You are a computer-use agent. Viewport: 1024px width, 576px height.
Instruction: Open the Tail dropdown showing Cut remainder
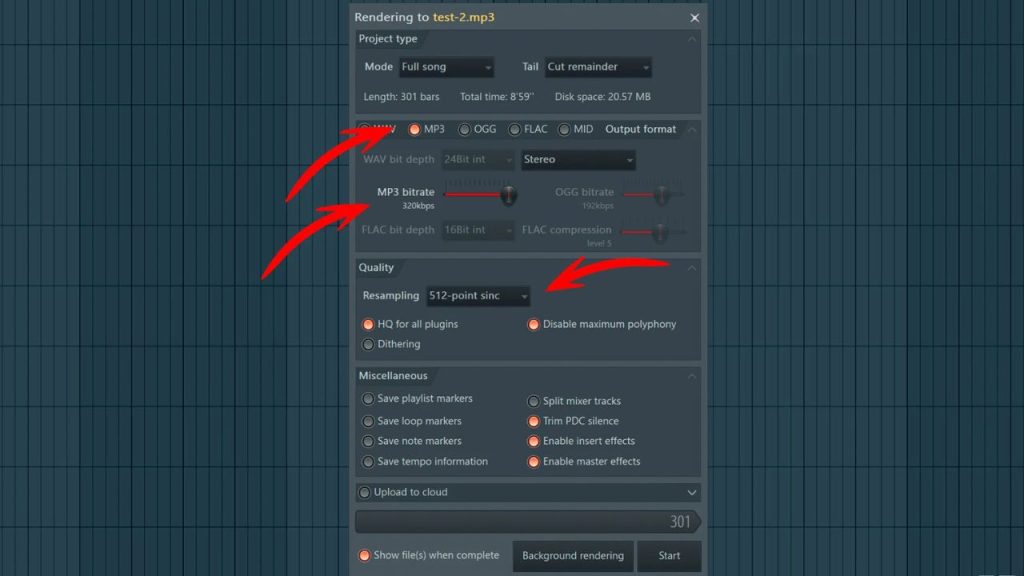click(598, 66)
